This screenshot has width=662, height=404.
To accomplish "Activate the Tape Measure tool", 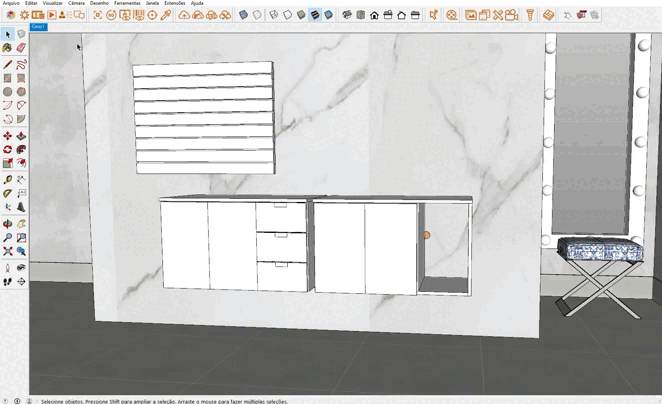I will (8, 180).
